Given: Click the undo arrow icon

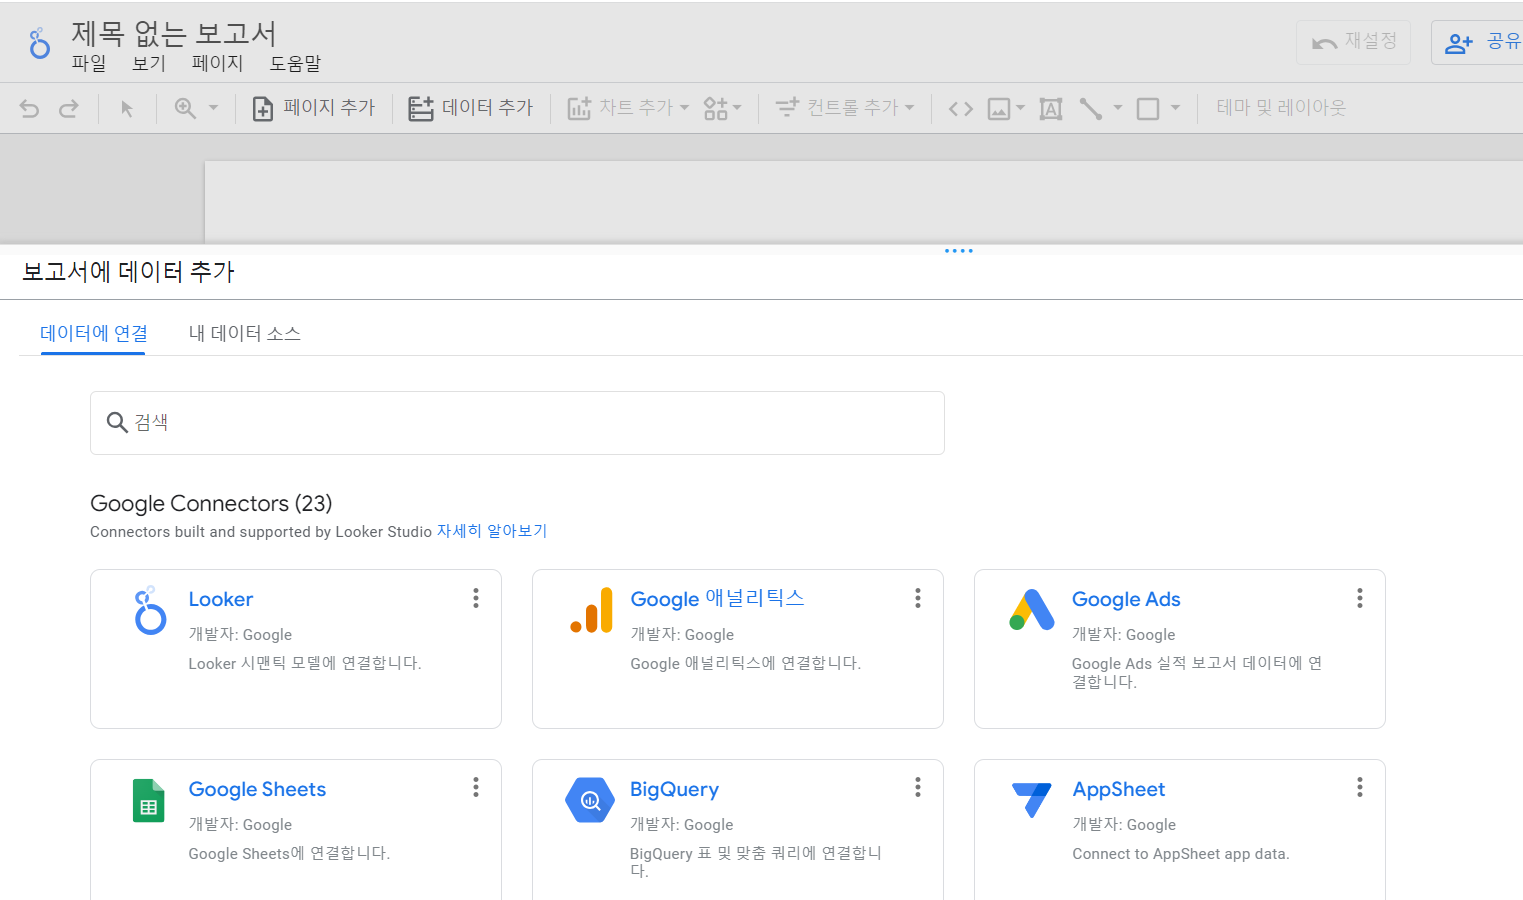Looking at the screenshot, I should coord(30,109).
